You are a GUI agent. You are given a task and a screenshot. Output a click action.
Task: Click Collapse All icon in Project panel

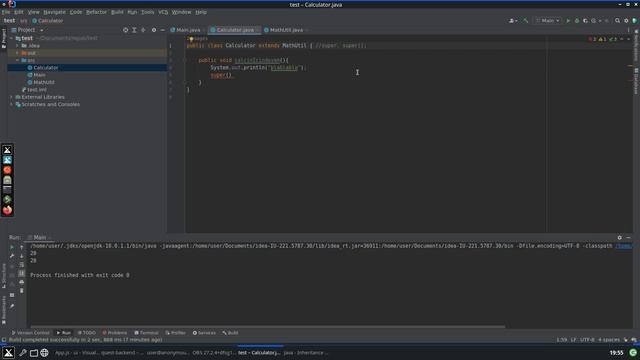[143, 30]
